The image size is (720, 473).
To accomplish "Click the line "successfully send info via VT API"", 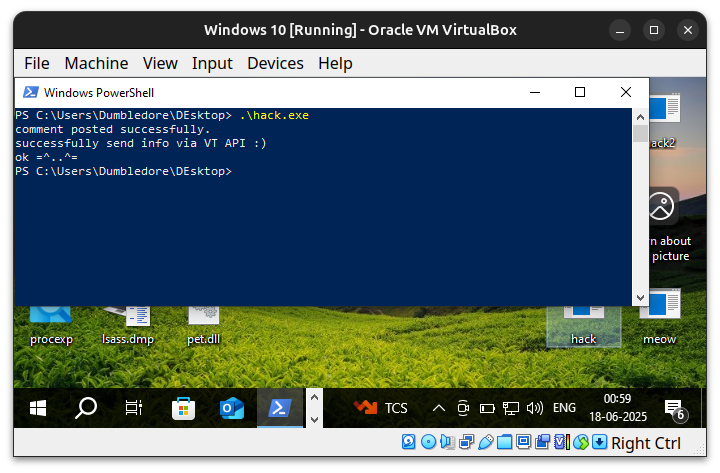I will [141, 143].
